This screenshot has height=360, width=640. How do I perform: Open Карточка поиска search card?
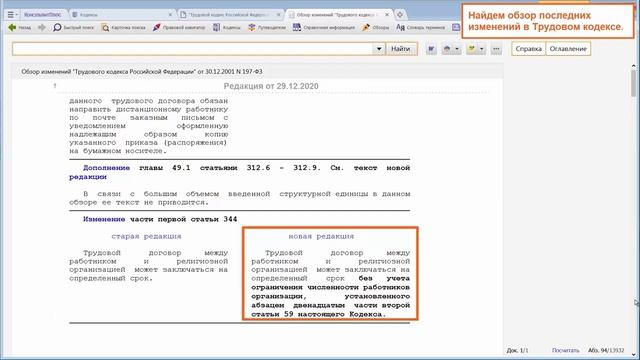pyautogui.click(x=124, y=27)
